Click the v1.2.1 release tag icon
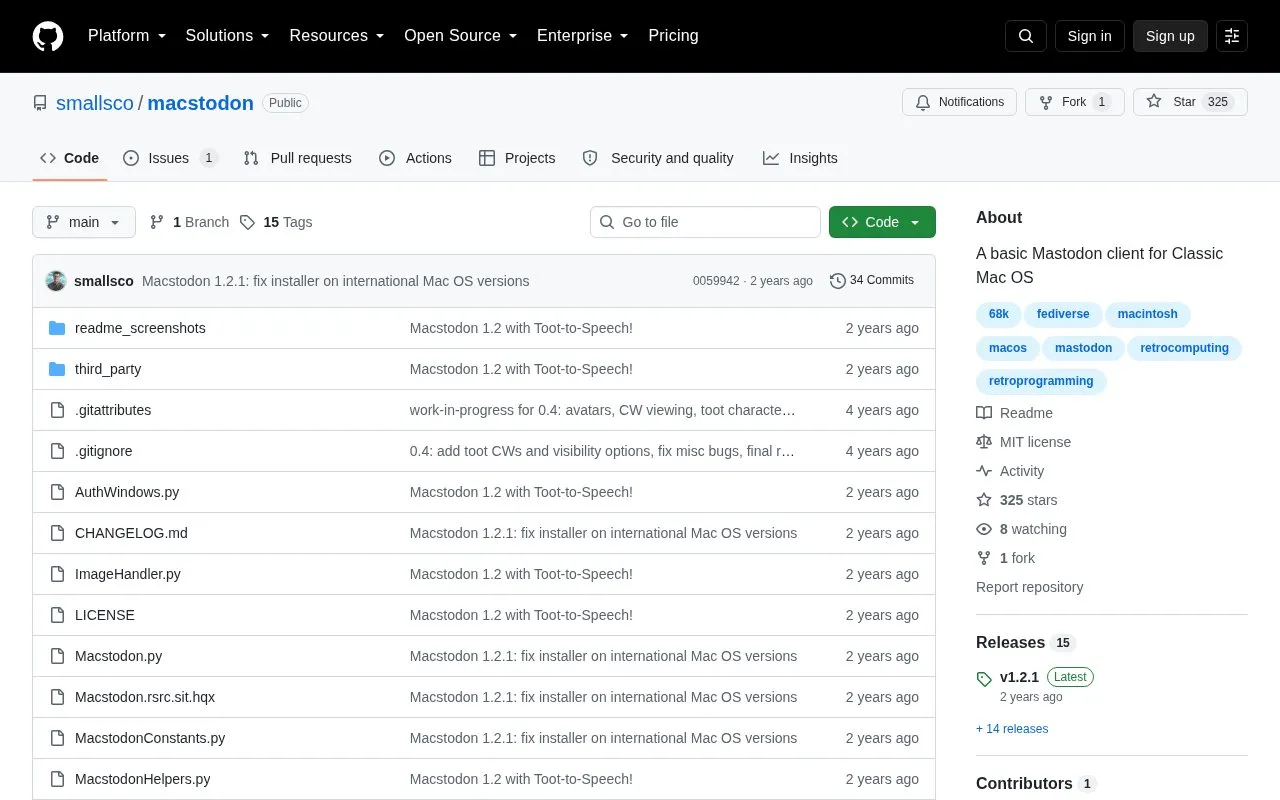Image resolution: width=1280 pixels, height=800 pixels. [984, 679]
